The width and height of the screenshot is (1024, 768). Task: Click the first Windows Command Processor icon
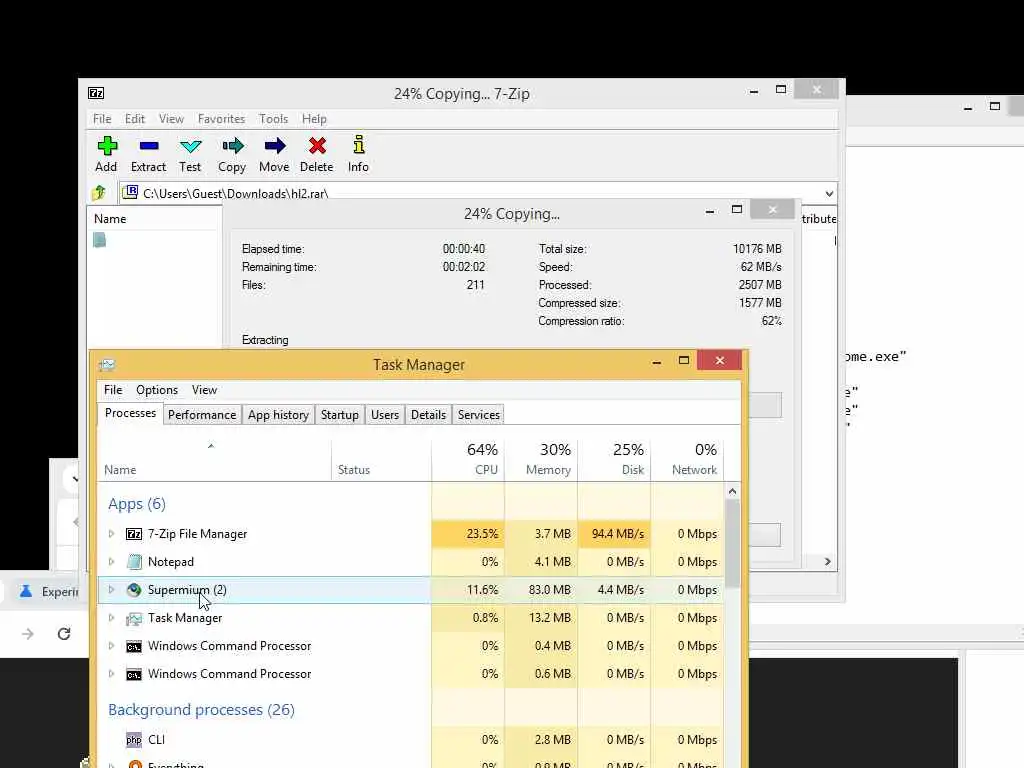click(134, 646)
